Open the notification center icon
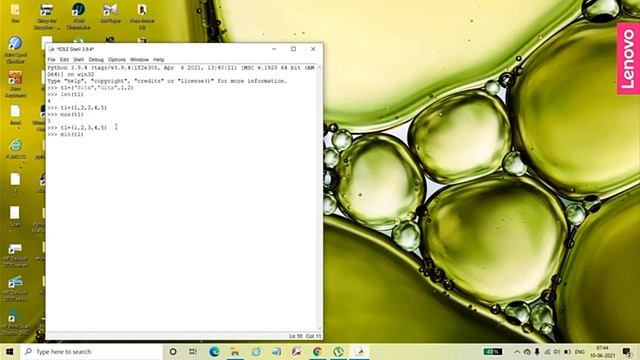 (627, 351)
